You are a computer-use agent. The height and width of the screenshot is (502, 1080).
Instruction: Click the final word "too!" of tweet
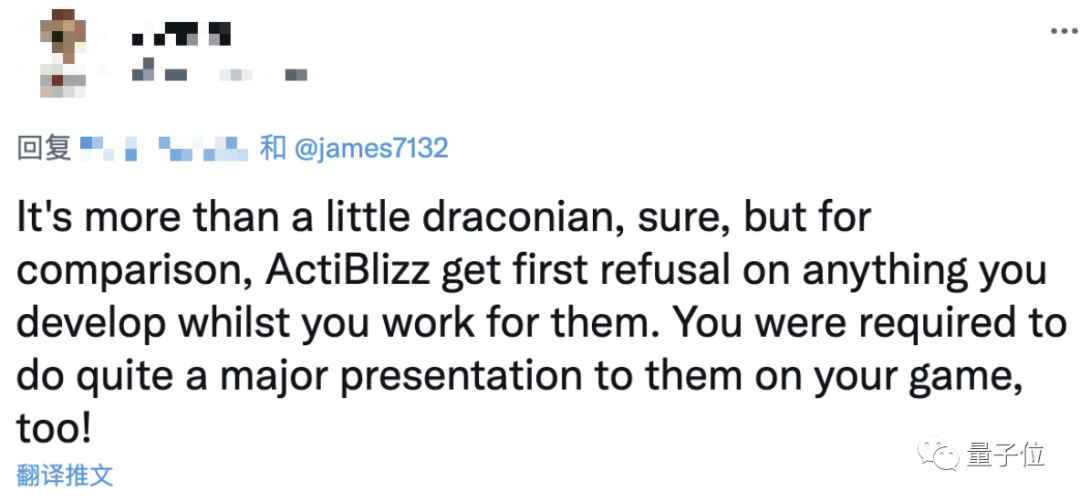pos(55,429)
